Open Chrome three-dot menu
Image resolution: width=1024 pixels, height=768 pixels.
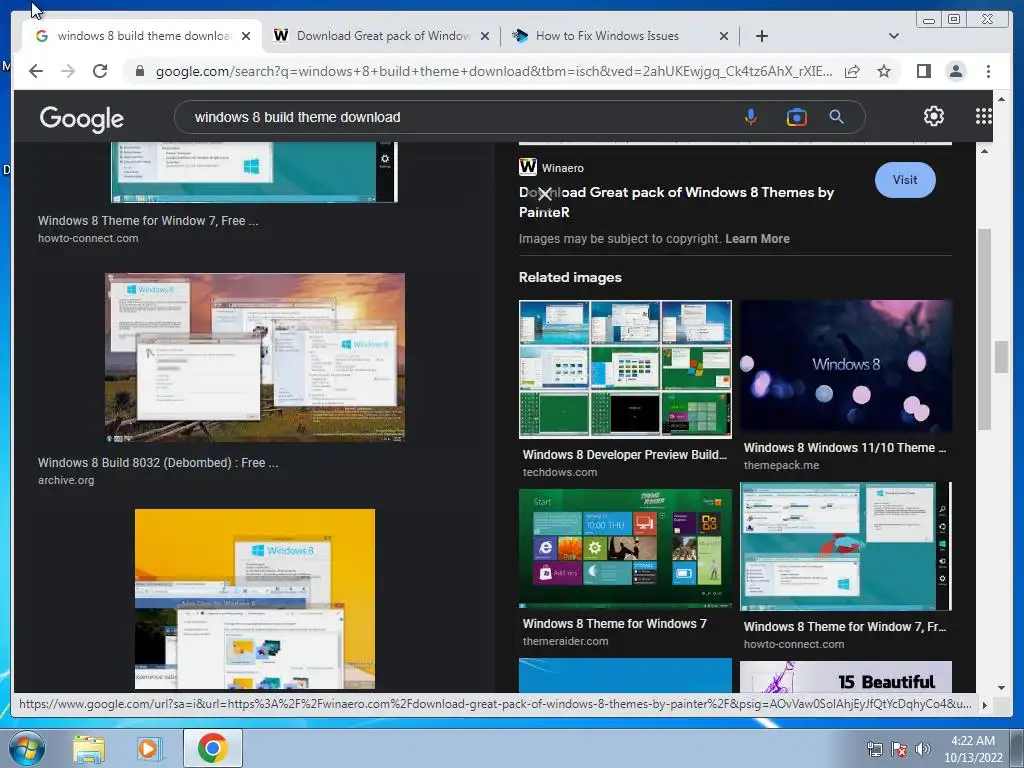[988, 71]
